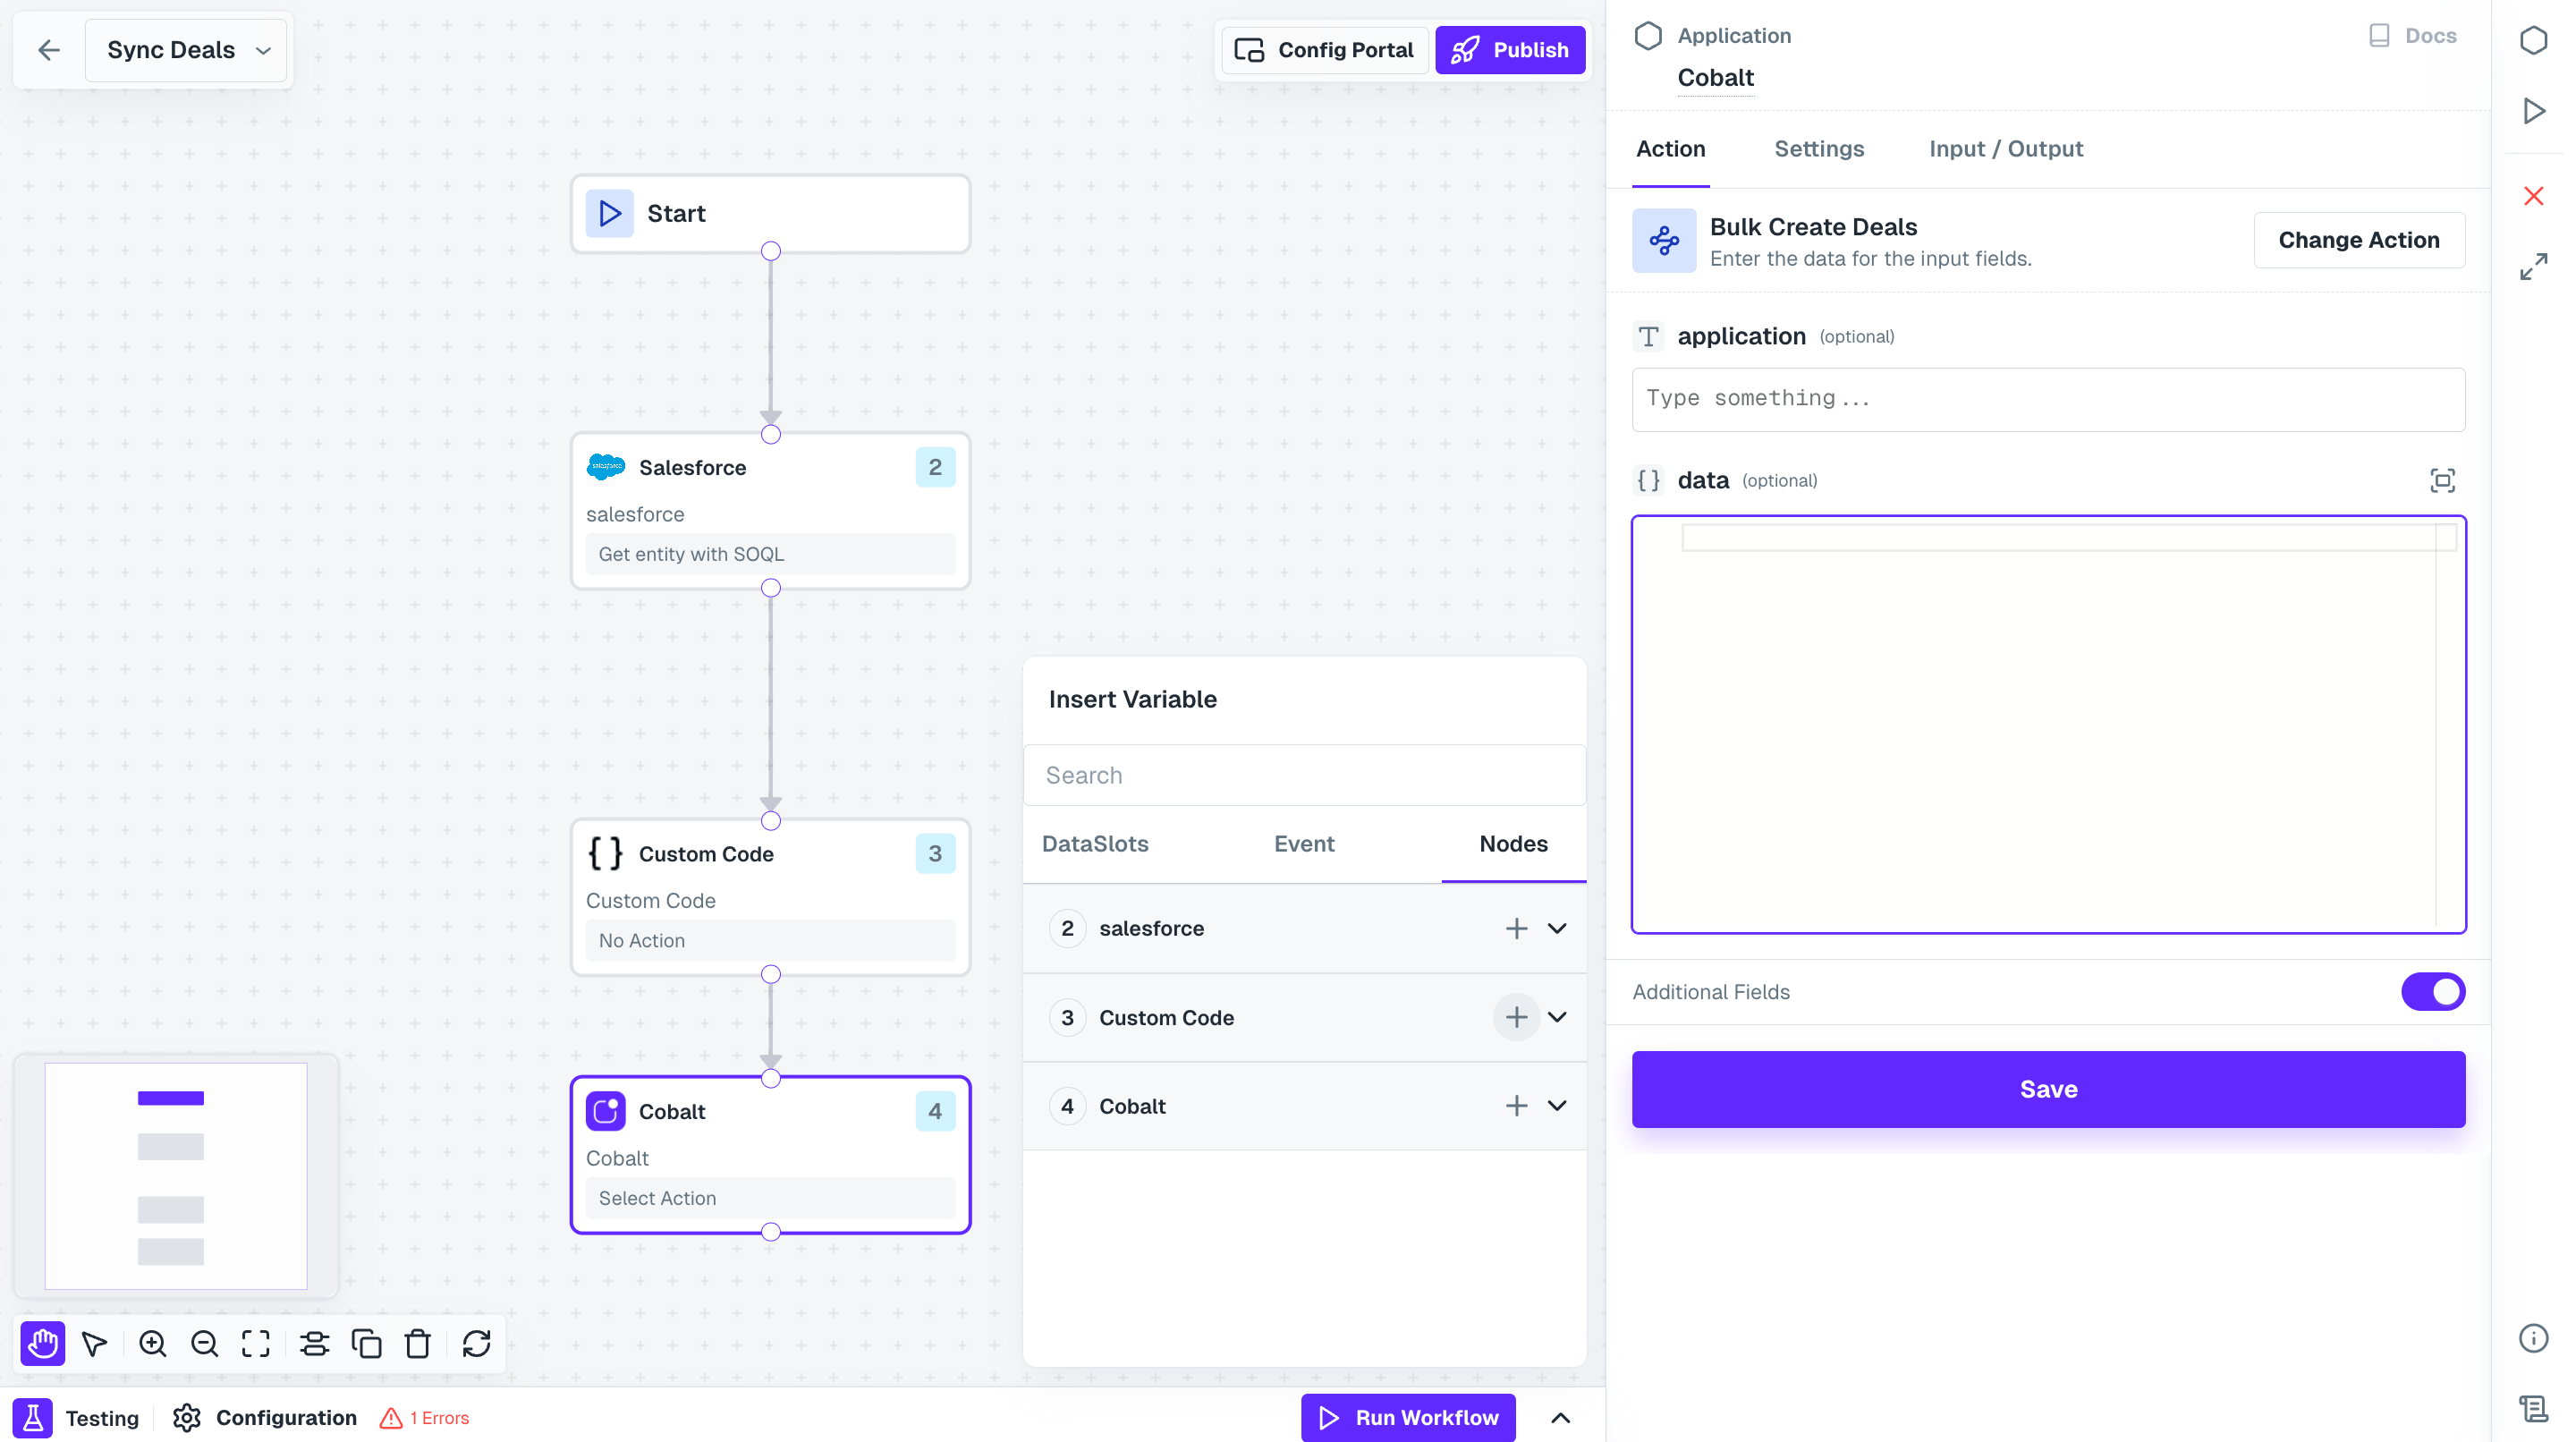Toggle the Additional Fields switch
Viewport: 2576px width, 1442px height.
tap(2433, 992)
